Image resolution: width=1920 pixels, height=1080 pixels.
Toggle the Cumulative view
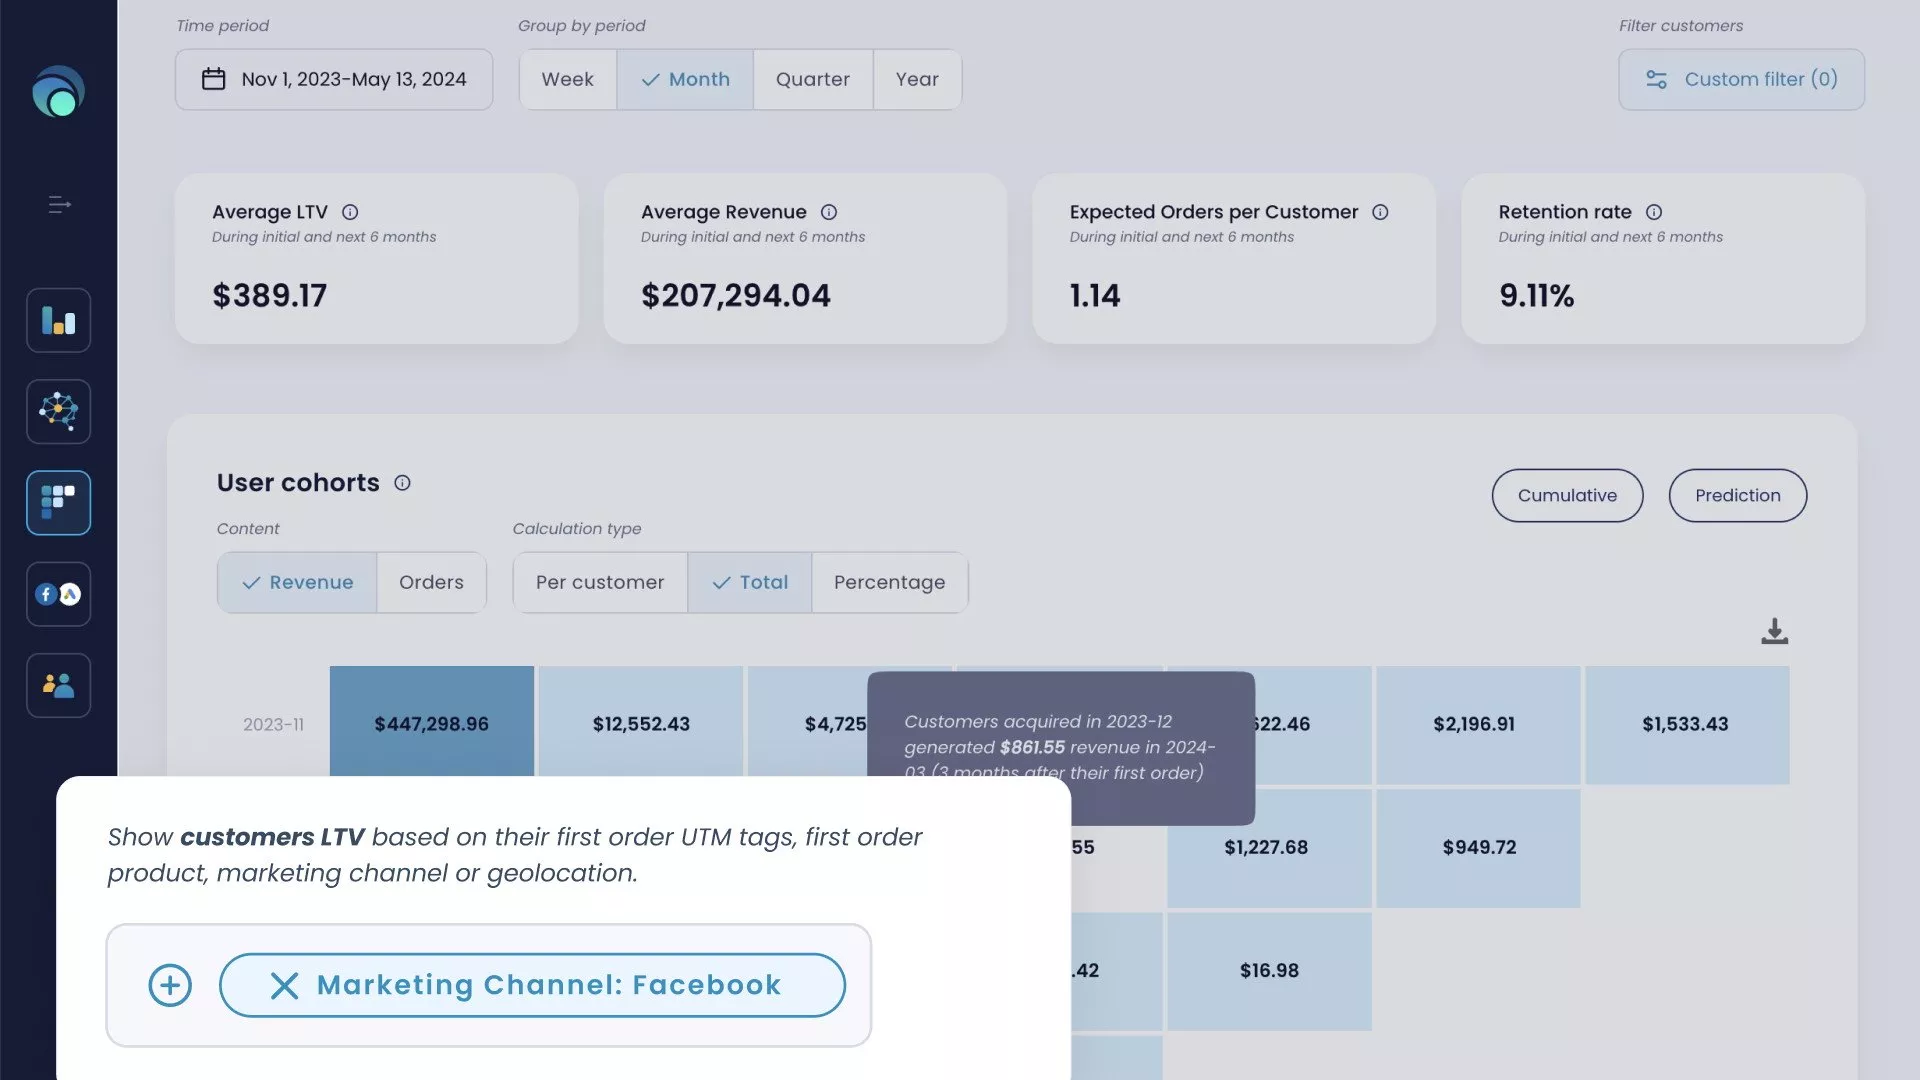point(1567,495)
